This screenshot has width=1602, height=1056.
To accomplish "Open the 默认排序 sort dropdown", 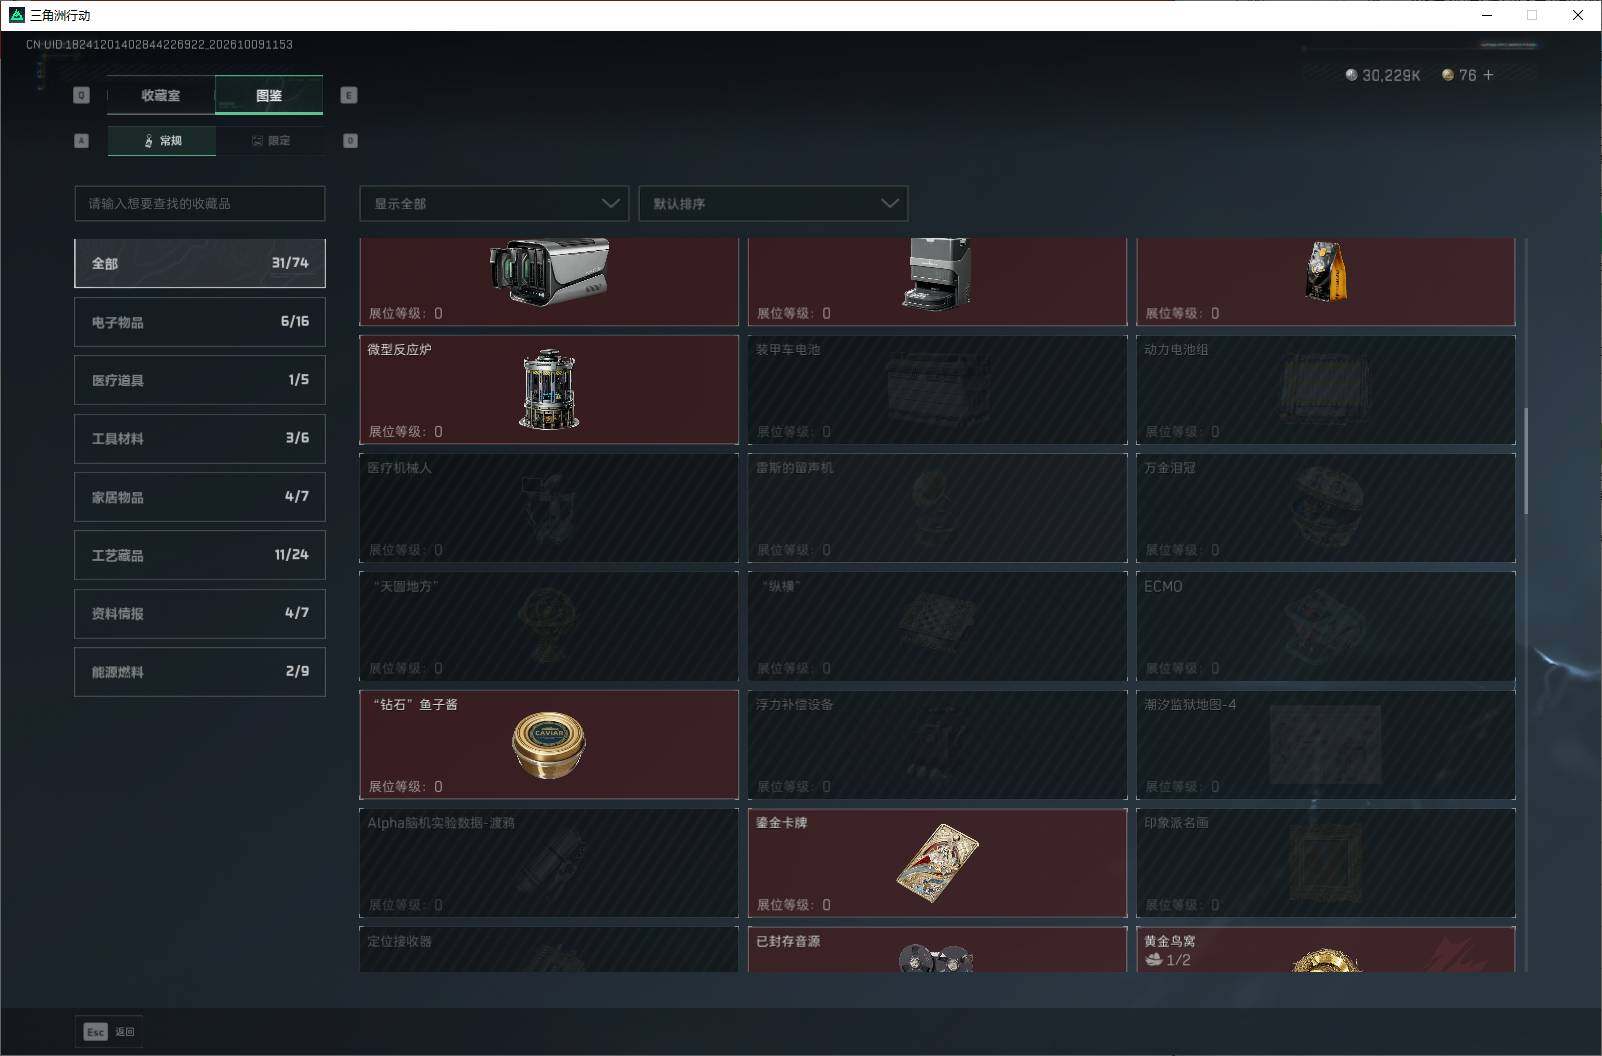I will click(x=773, y=203).
